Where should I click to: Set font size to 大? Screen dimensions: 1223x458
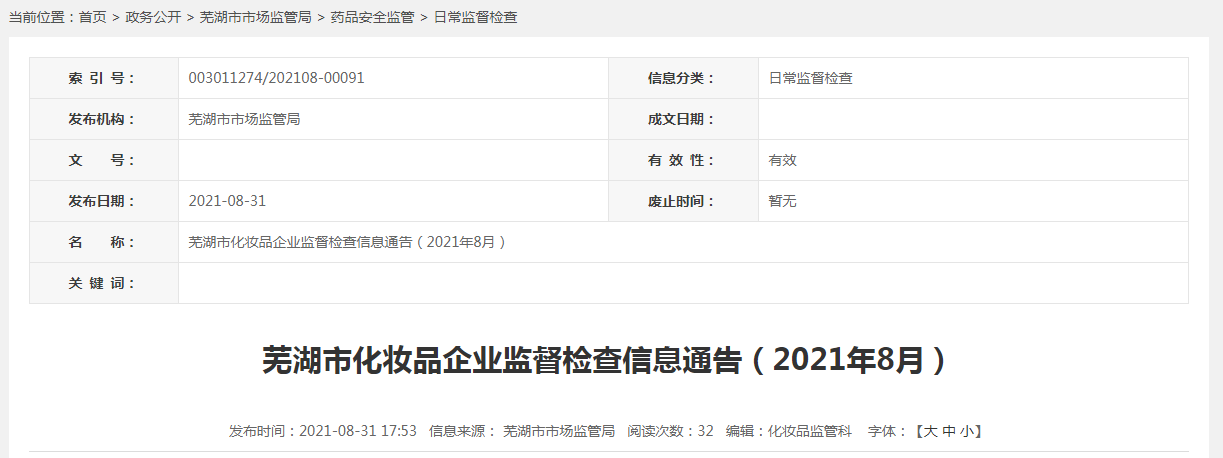click(x=930, y=431)
